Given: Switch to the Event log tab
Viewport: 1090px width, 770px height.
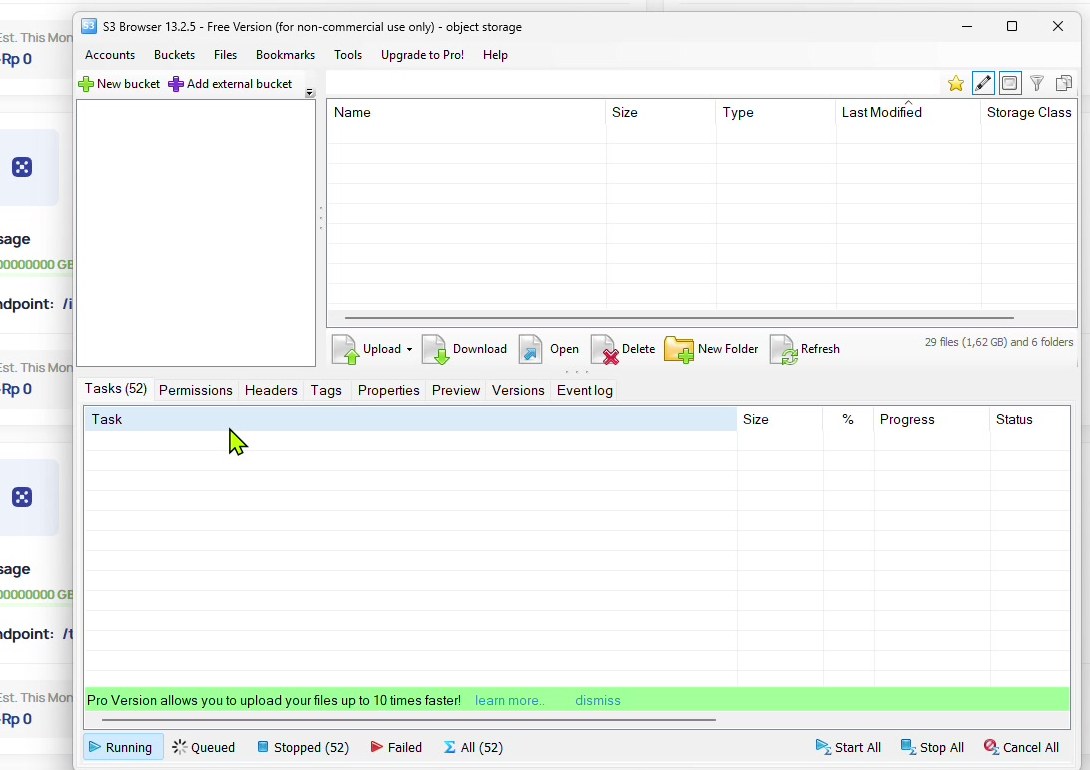Looking at the screenshot, I should point(585,391).
